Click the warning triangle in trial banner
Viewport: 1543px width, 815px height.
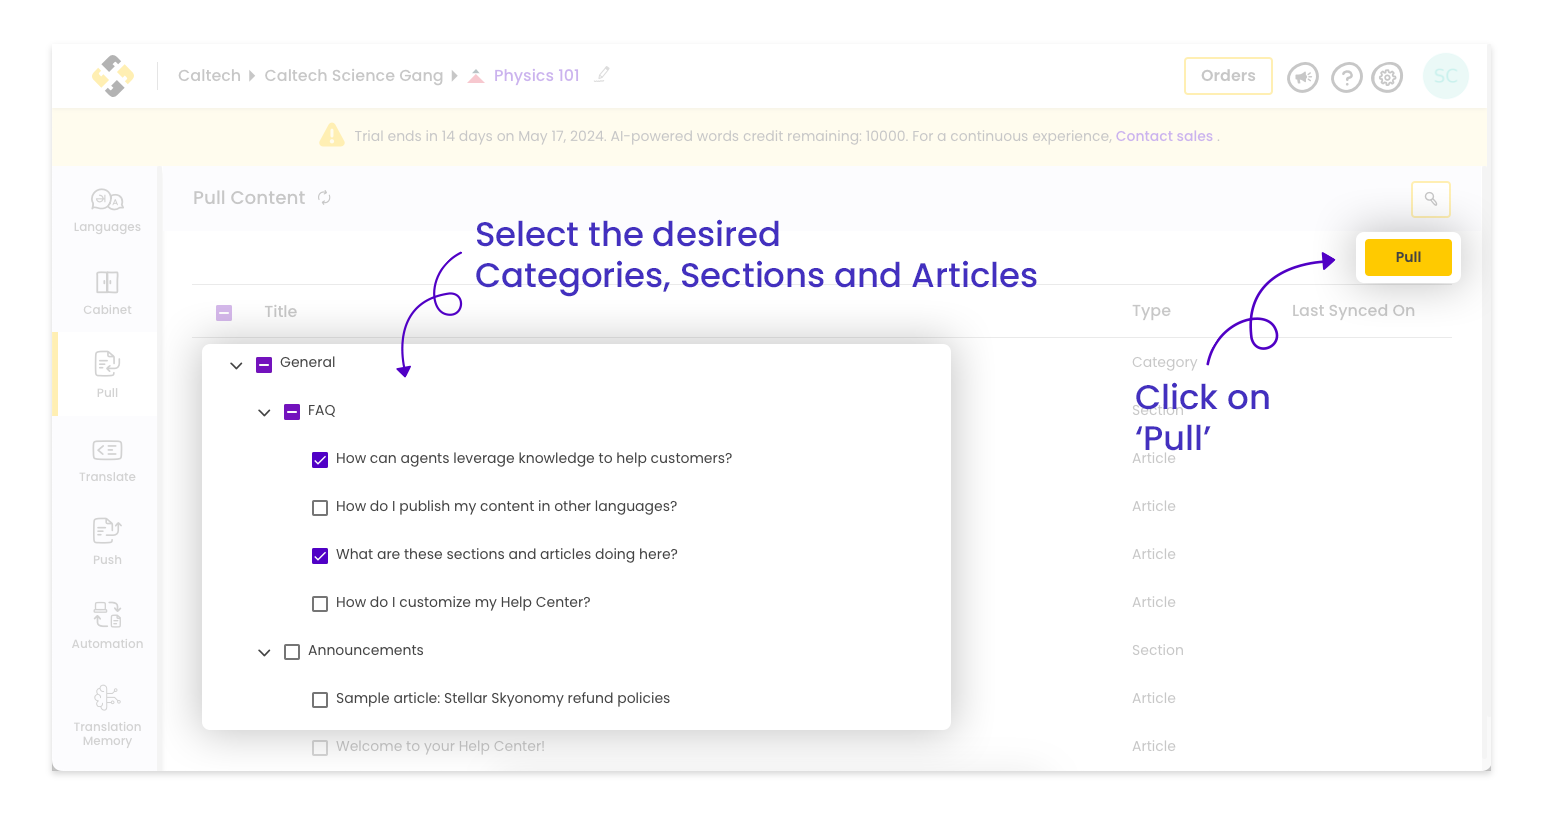pyautogui.click(x=332, y=135)
